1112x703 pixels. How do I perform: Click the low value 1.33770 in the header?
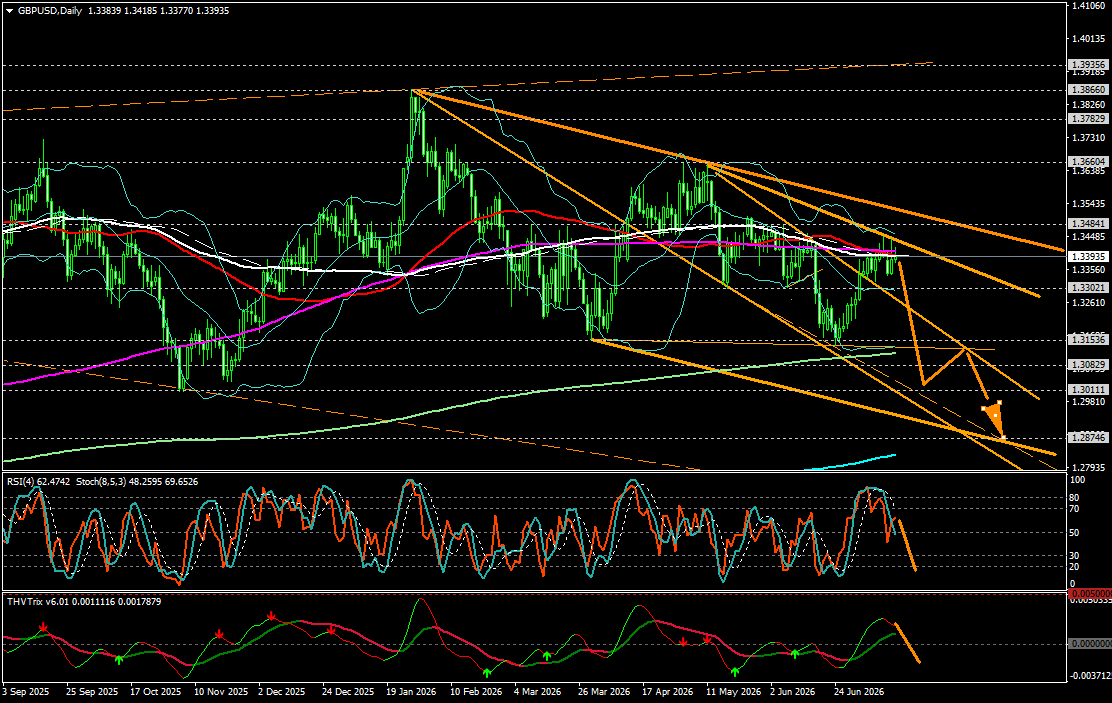(x=179, y=11)
